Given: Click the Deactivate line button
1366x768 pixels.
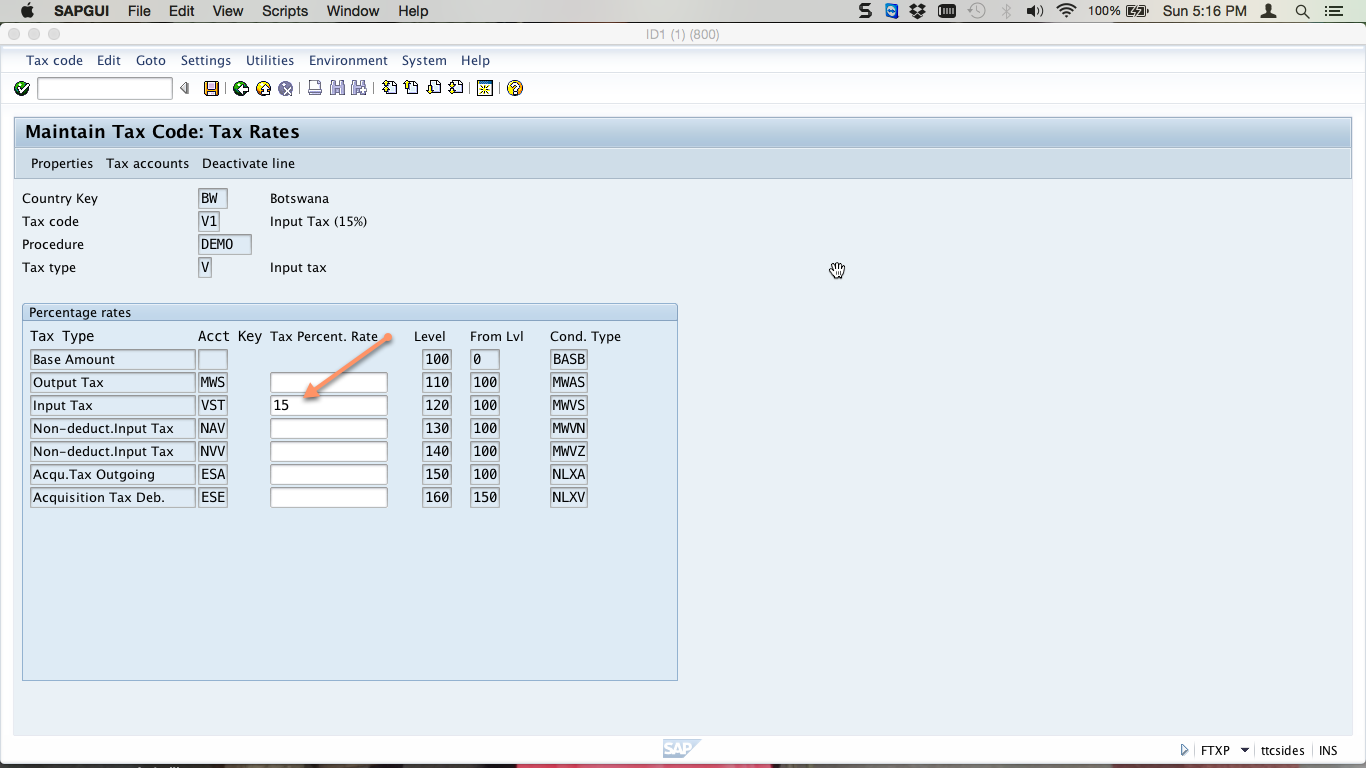Looking at the screenshot, I should coord(248,163).
